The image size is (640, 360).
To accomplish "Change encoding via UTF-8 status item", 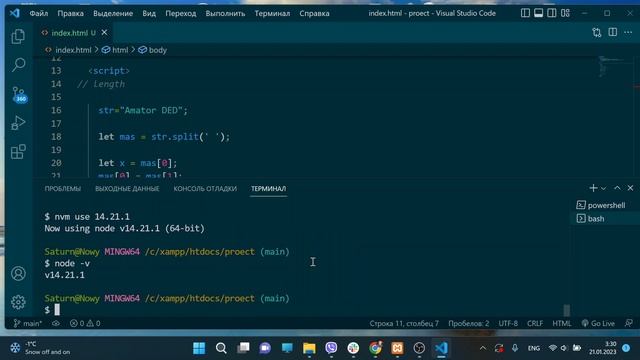I will [508, 324].
